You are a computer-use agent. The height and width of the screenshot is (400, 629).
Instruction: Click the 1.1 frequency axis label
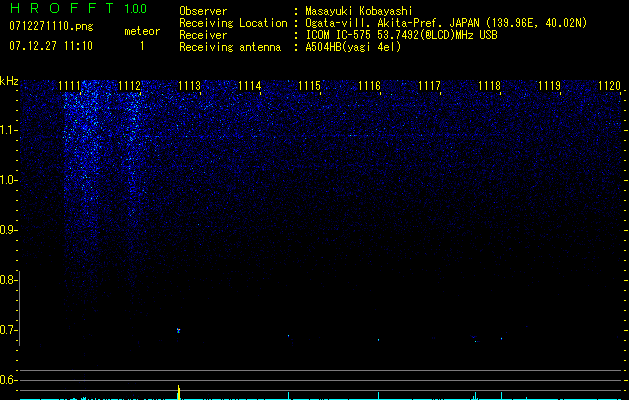click(x=8, y=130)
